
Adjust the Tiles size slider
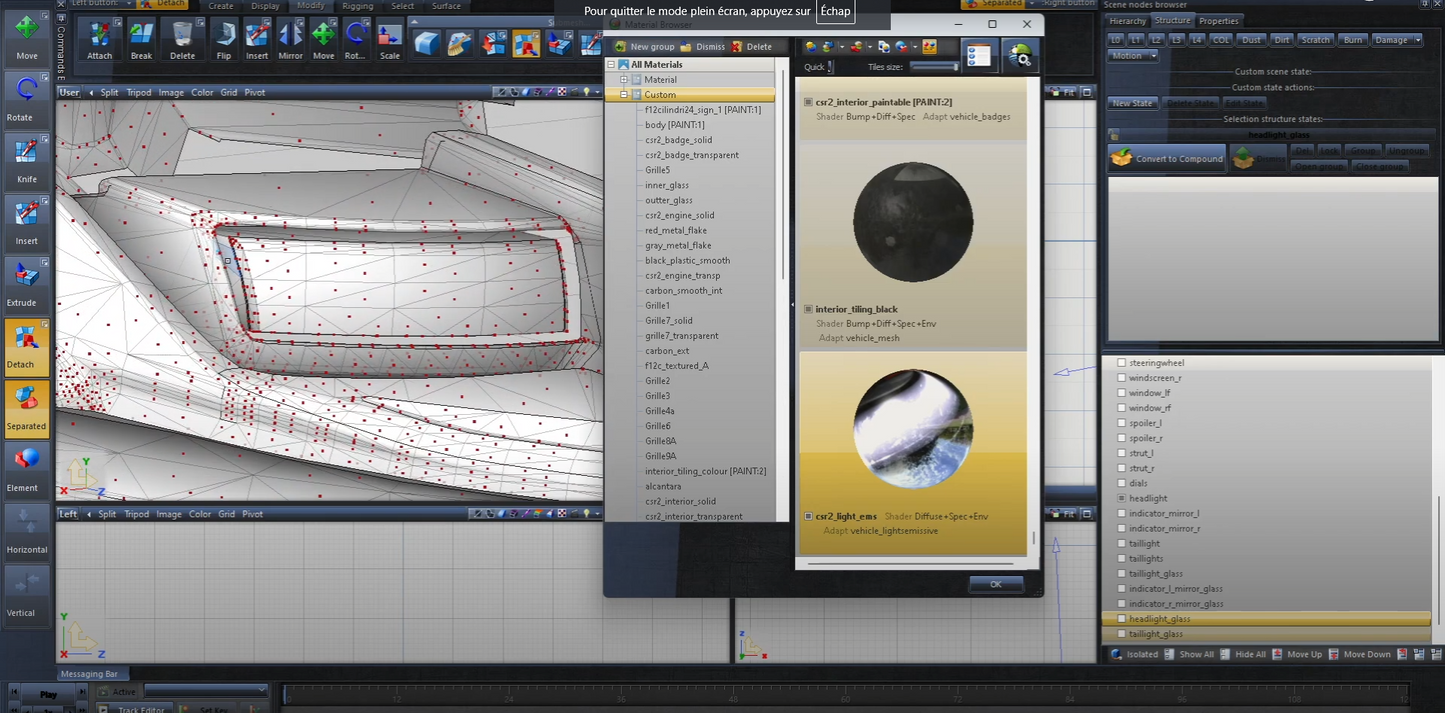[x=934, y=67]
